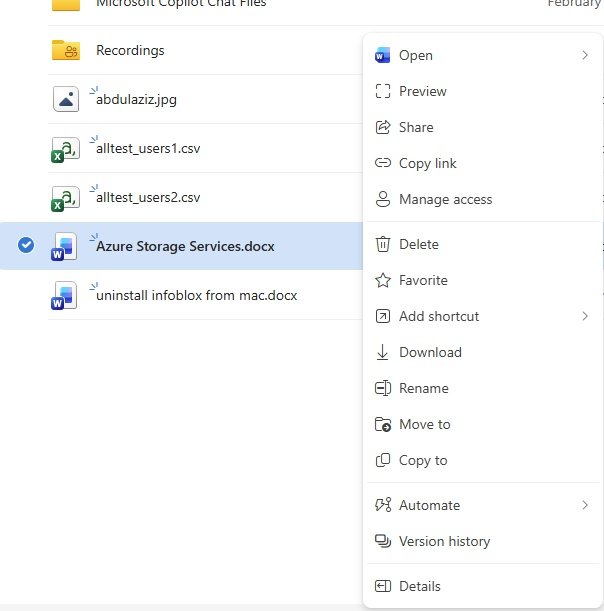This screenshot has height=611, width=604.
Task: Choose Preview from the context menu
Action: [x=482, y=91]
